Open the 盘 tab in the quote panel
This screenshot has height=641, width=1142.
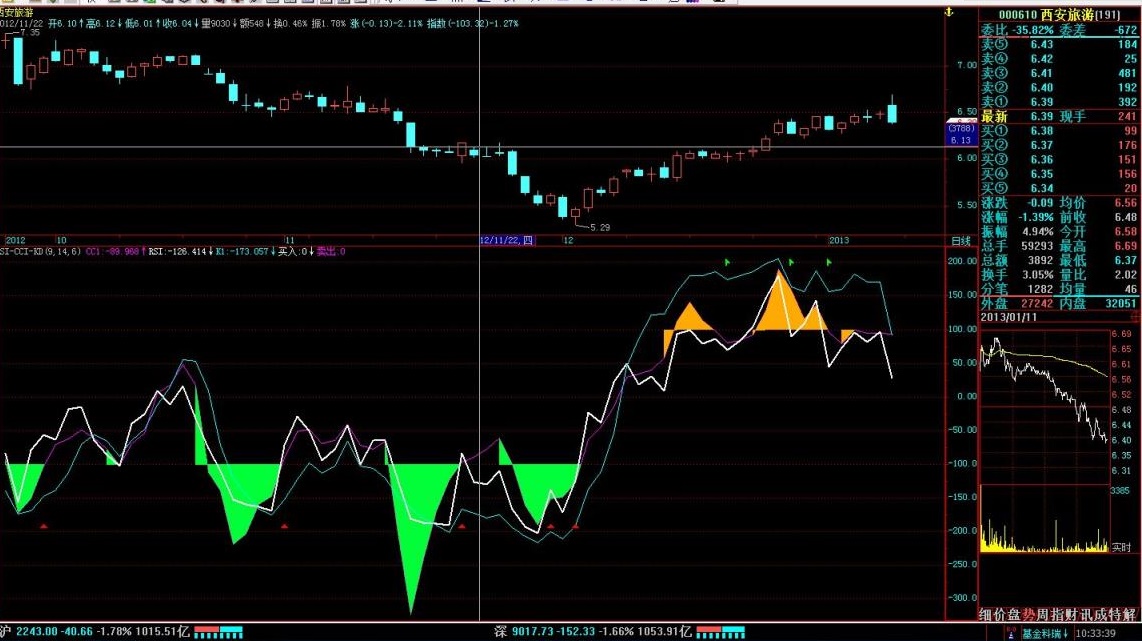[1014, 615]
